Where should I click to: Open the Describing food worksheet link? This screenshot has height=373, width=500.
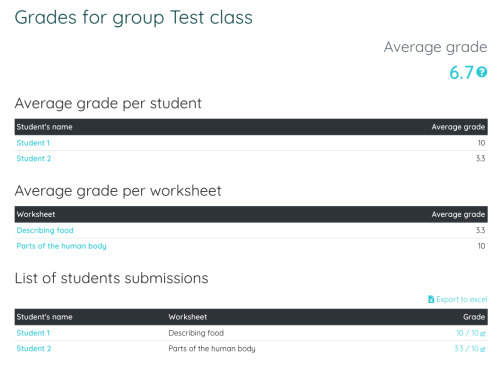[45, 230]
